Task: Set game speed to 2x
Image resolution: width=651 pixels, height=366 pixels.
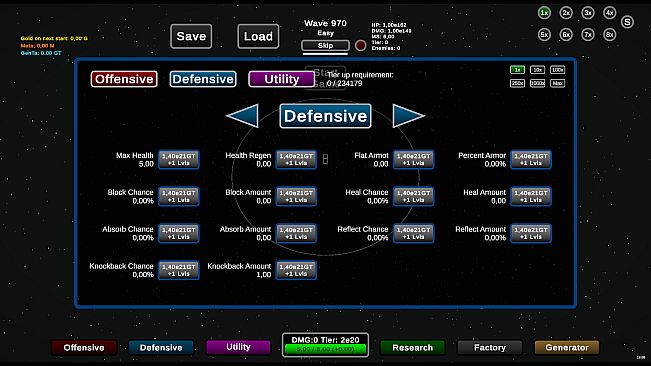Action: pyautogui.click(x=566, y=13)
